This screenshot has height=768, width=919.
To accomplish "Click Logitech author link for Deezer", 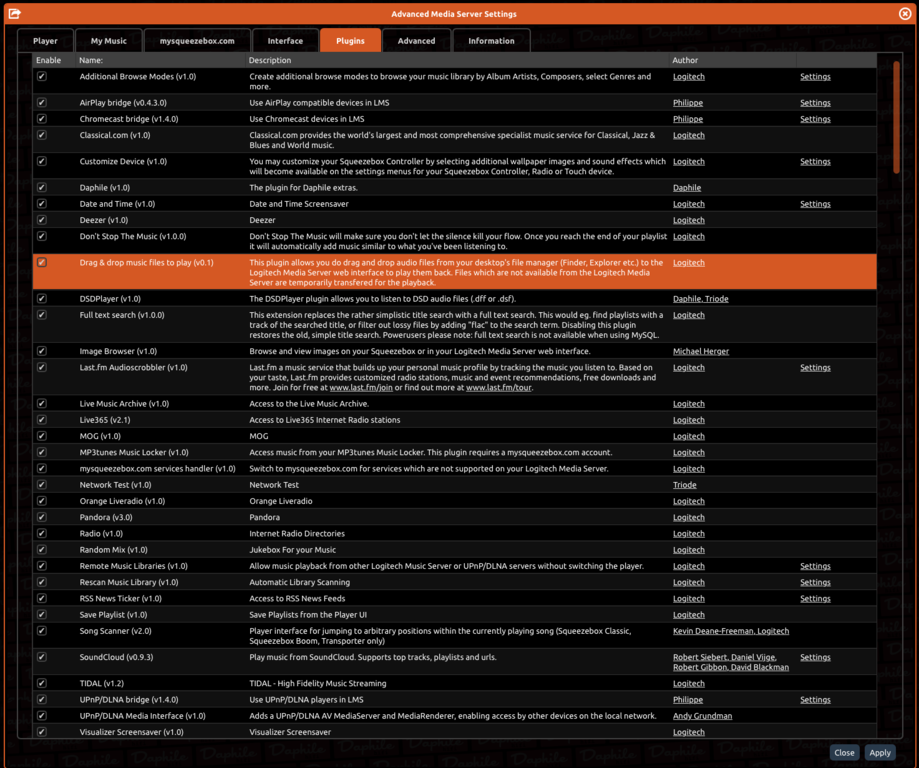I will [689, 220].
